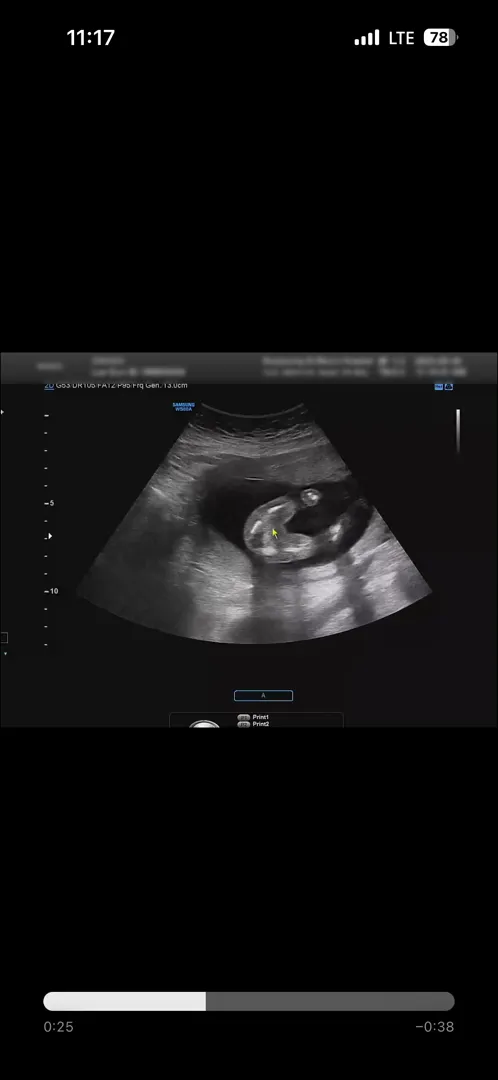
Task: Click the Print1 key label
Action: click(260, 717)
